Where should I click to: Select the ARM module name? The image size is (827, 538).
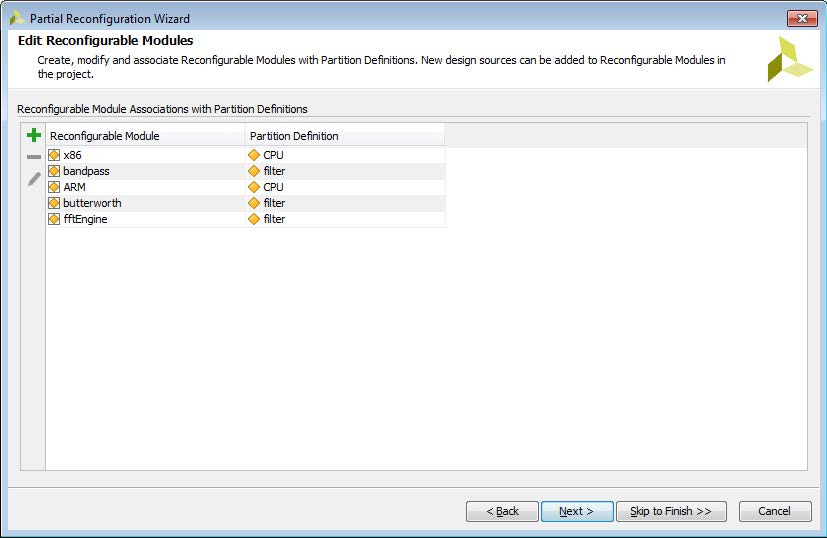74,187
